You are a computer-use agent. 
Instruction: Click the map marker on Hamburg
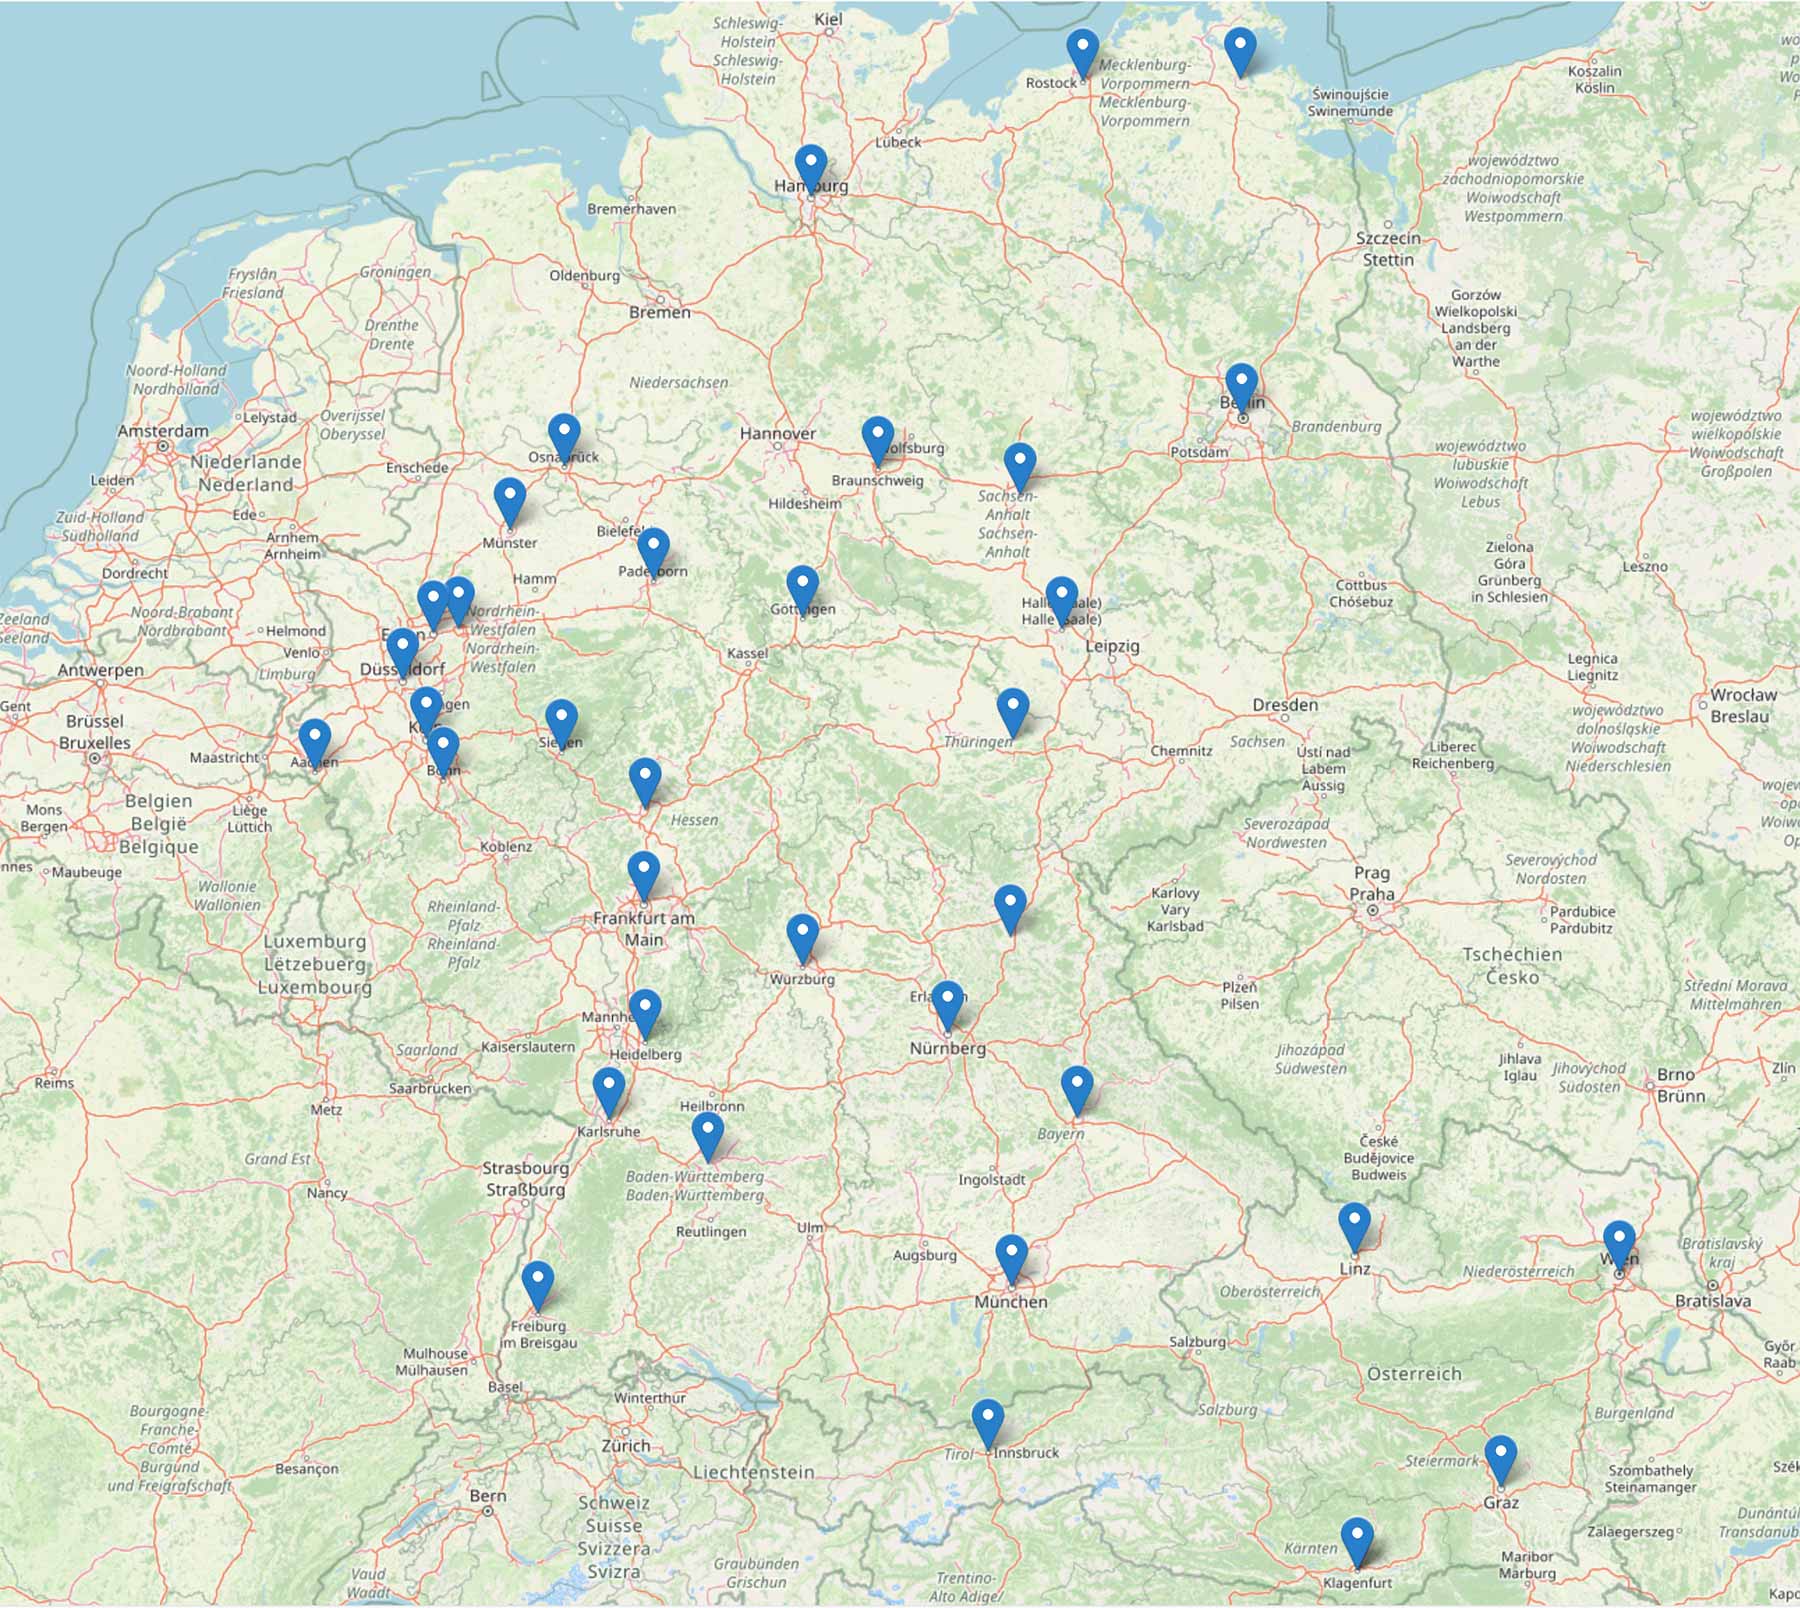pos(811,167)
